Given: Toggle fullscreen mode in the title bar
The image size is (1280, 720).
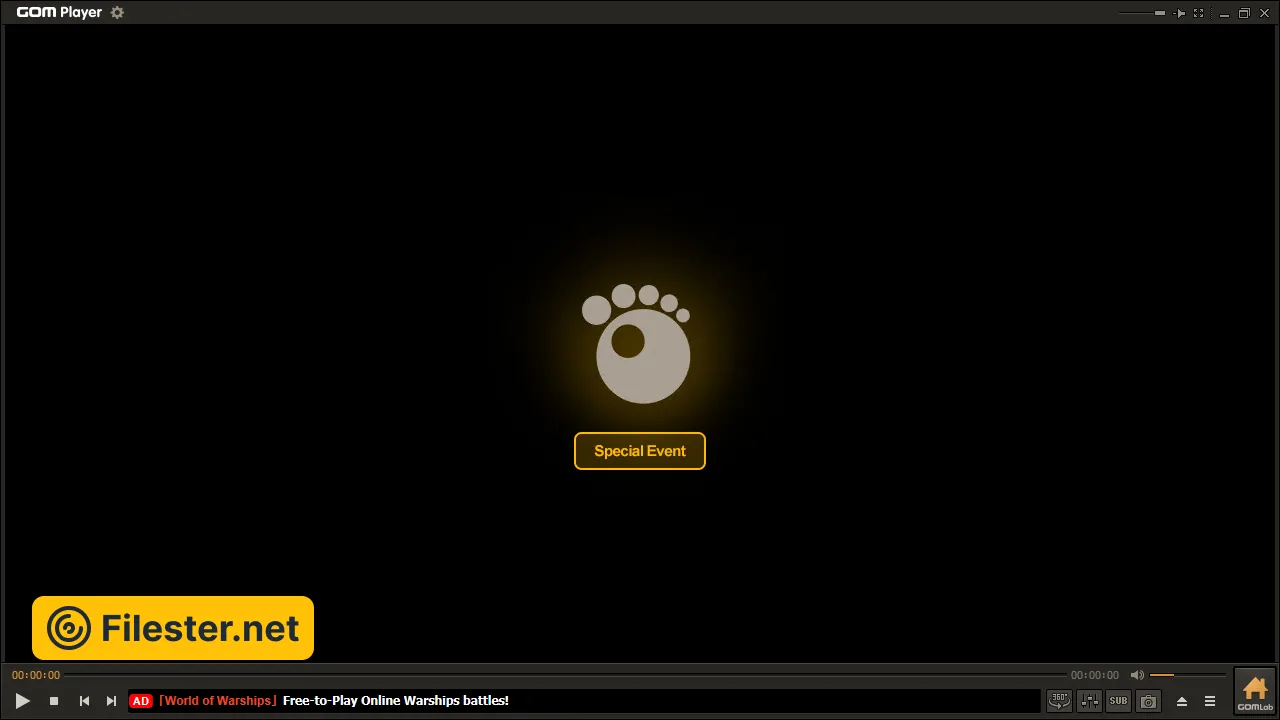Looking at the screenshot, I should (1199, 13).
